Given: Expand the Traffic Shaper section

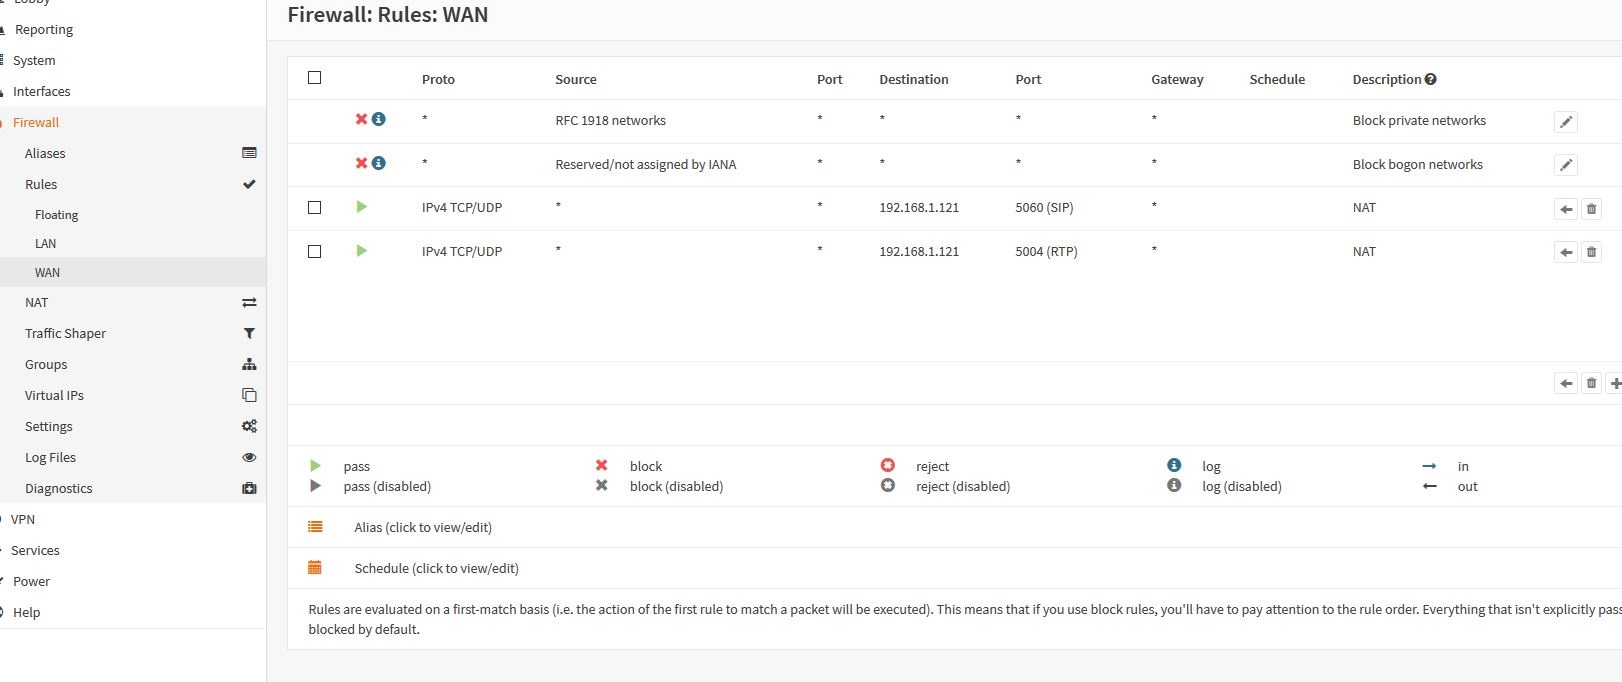Looking at the screenshot, I should pos(65,333).
